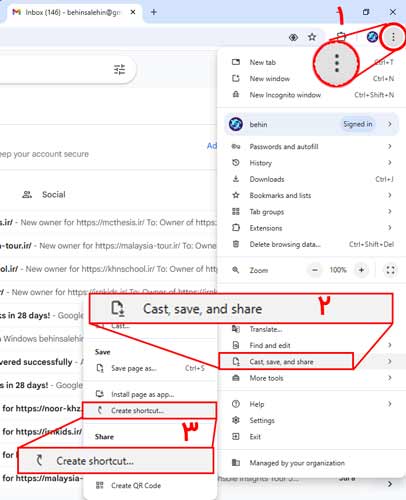Click the Tab groups grid icon

[x=236, y=211]
